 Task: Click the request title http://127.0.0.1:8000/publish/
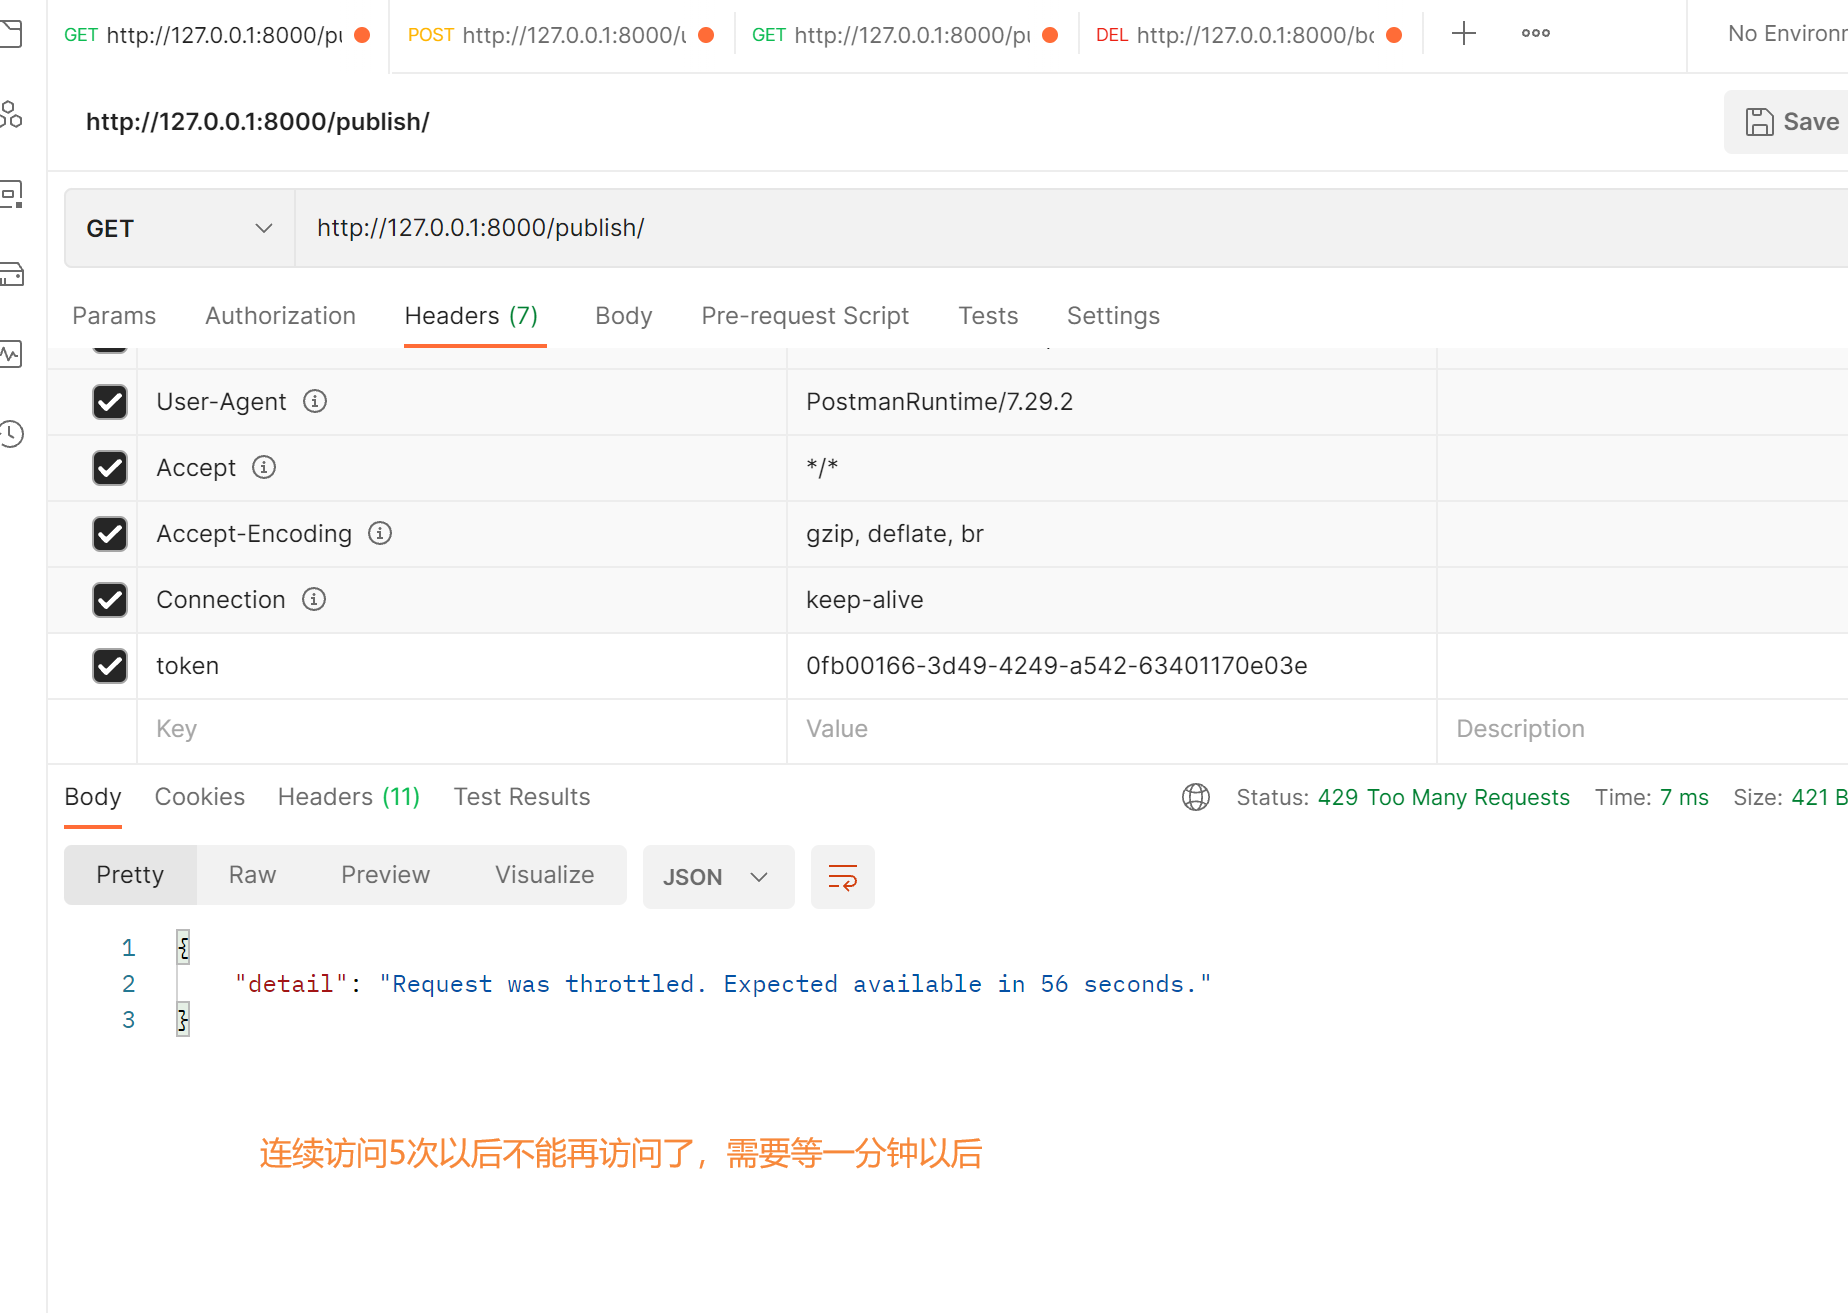pos(258,122)
